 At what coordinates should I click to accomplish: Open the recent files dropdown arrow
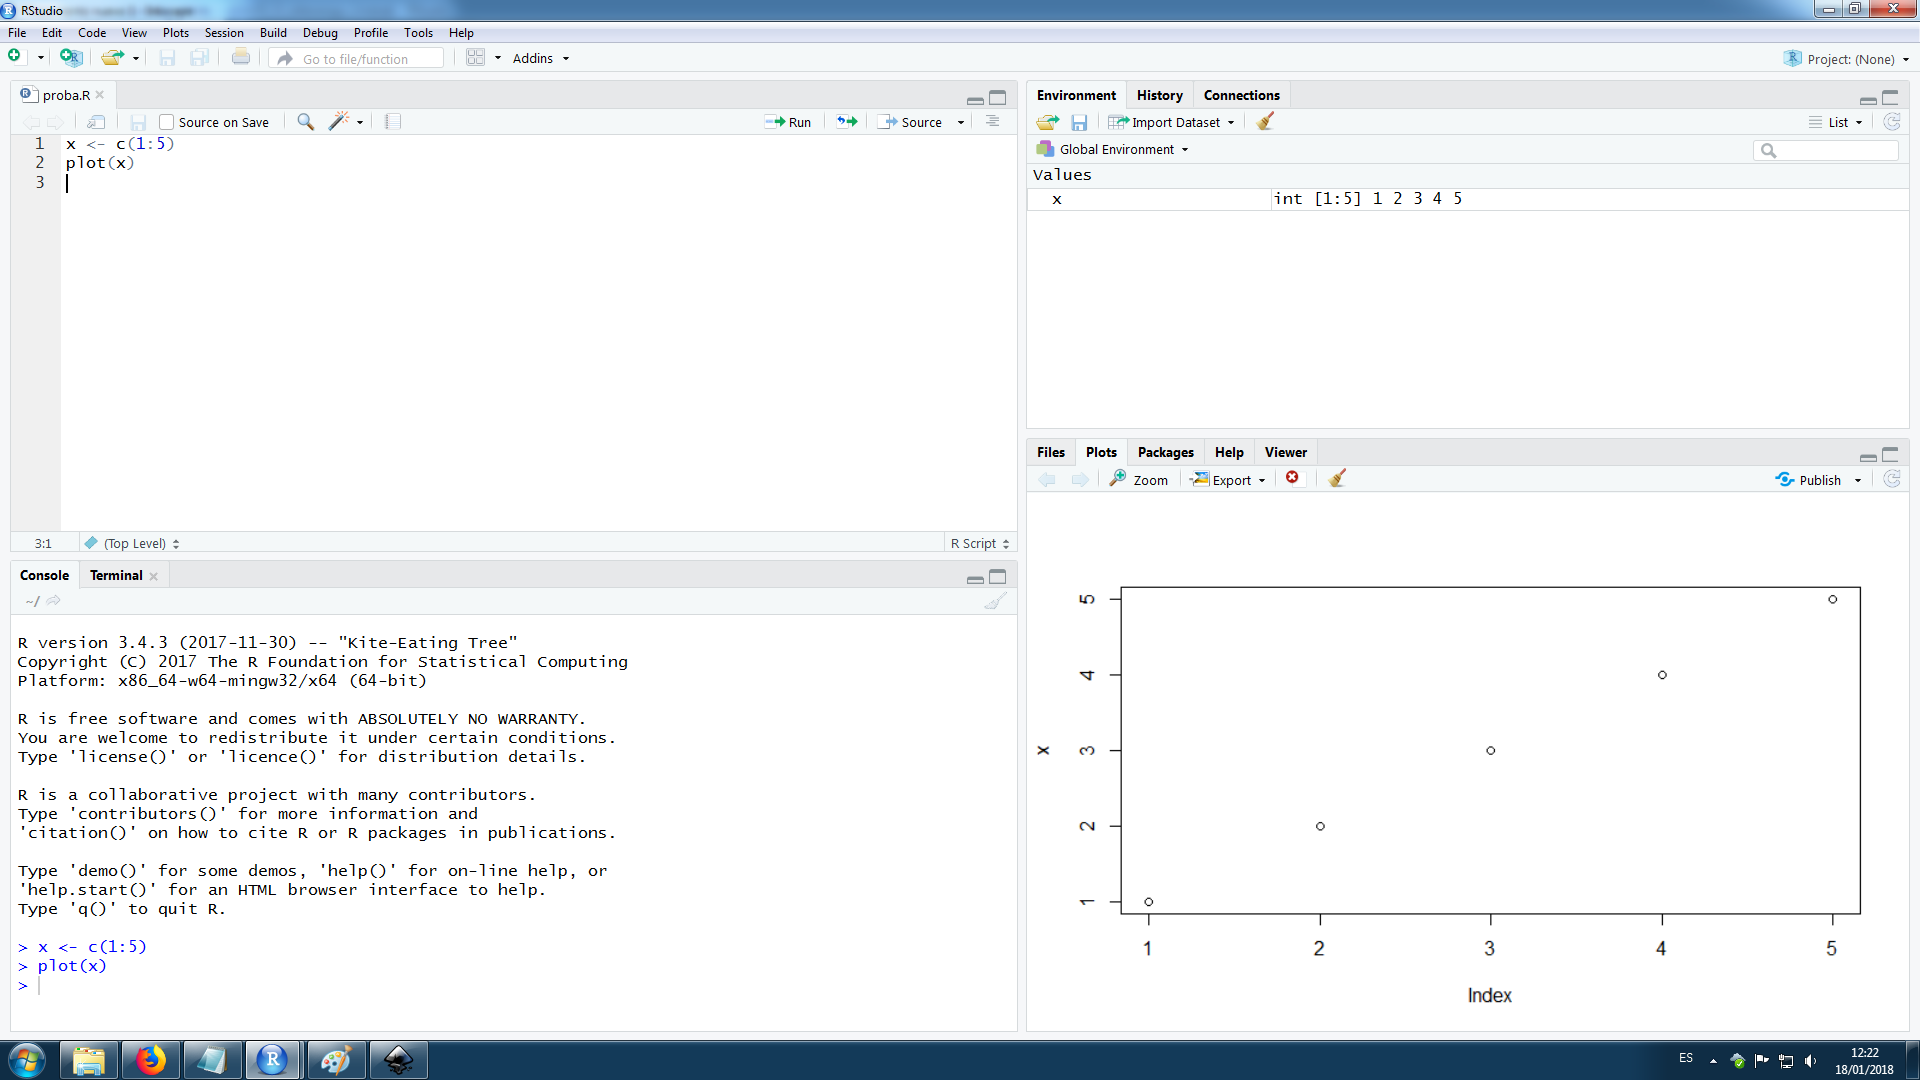coord(136,58)
